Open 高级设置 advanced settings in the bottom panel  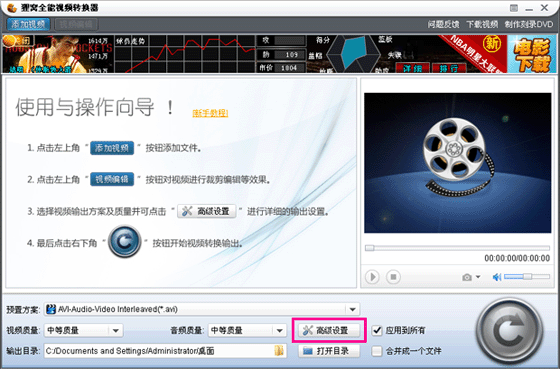click(329, 330)
